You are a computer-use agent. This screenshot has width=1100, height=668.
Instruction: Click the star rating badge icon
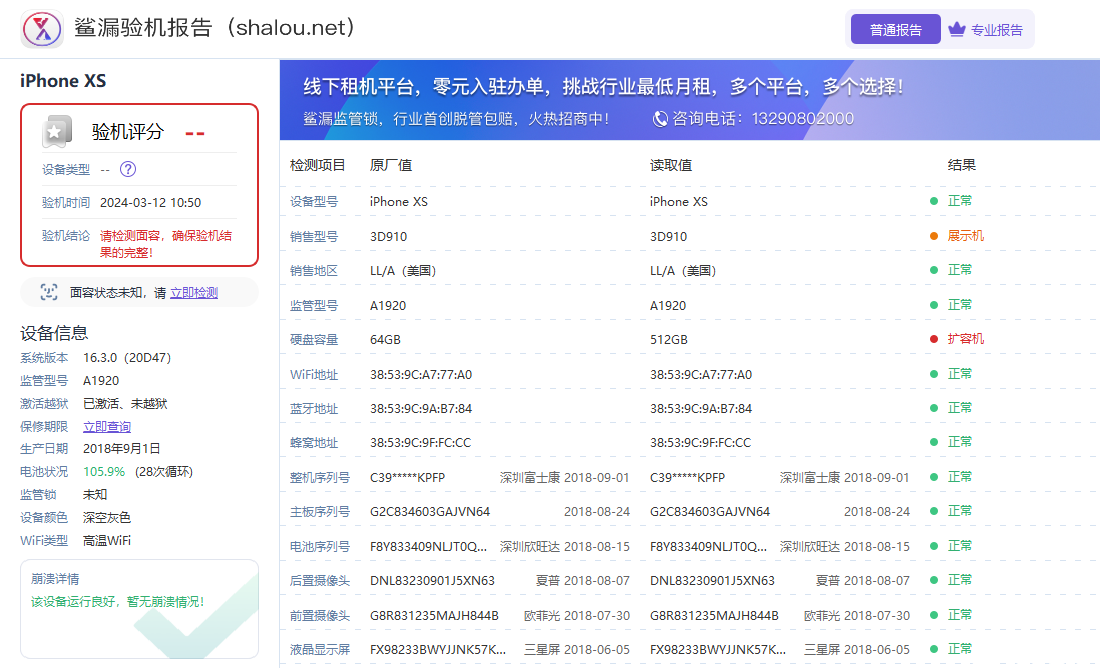click(56, 131)
